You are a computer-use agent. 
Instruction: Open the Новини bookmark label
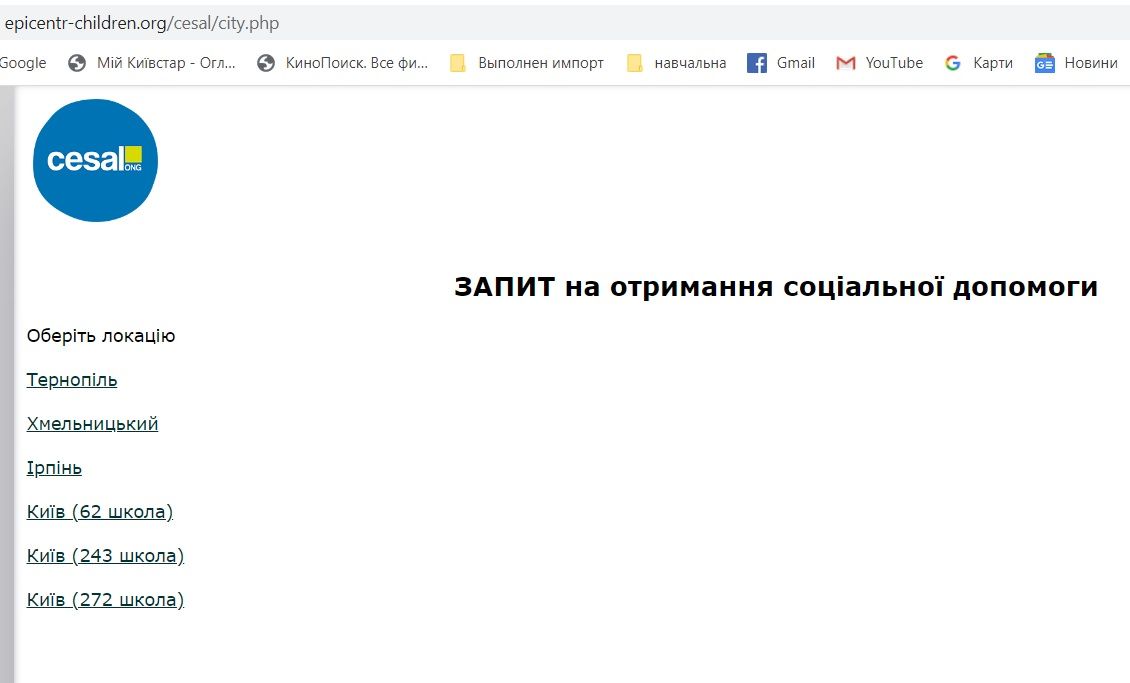click(x=1090, y=63)
